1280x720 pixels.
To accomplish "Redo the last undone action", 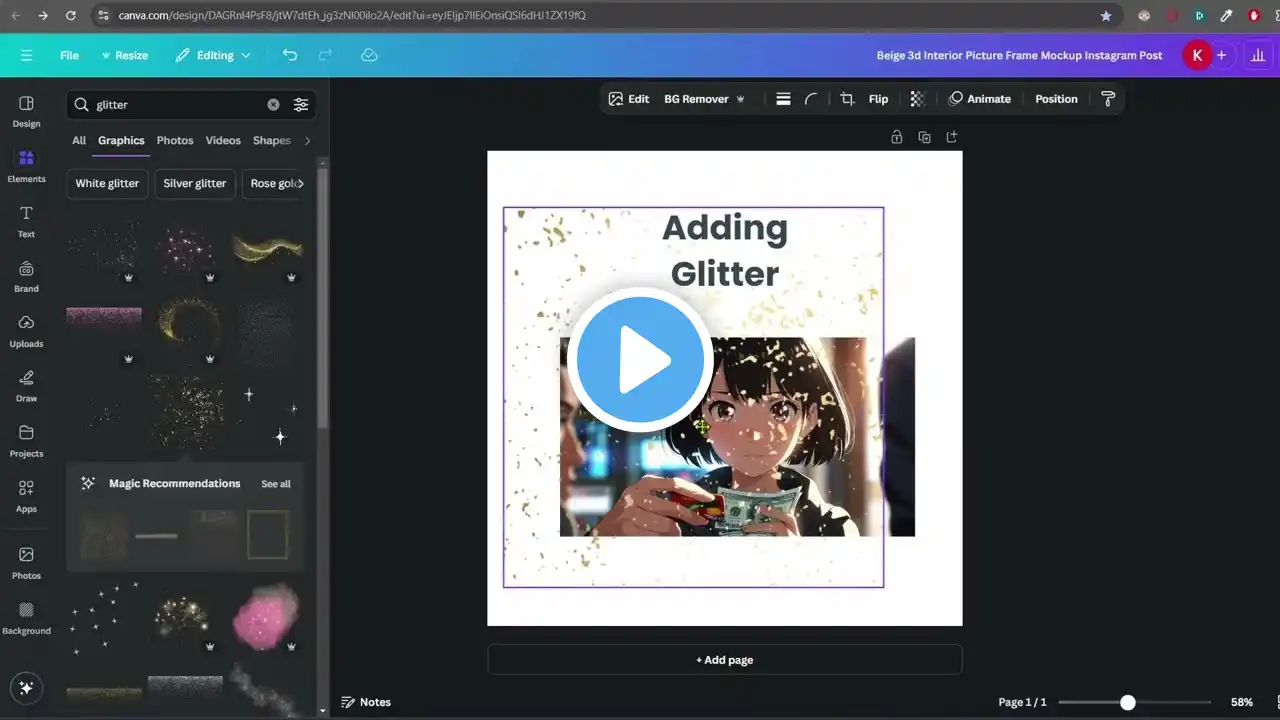I will pyautogui.click(x=325, y=55).
